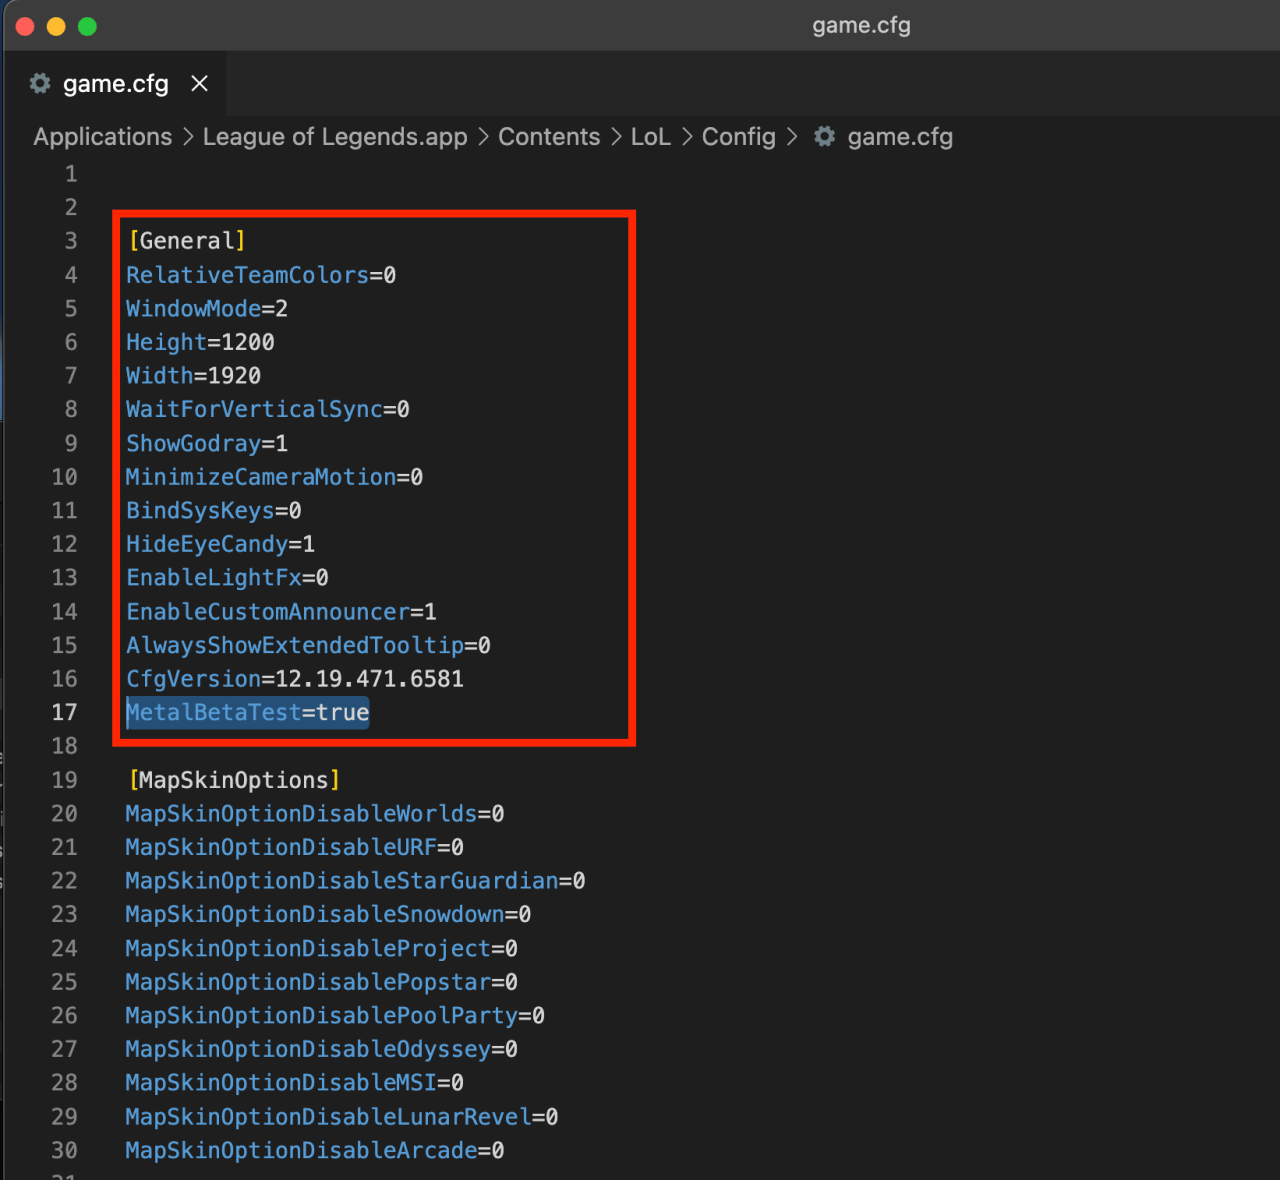Click highlighted MetalBetaTest=true line
Image resolution: width=1280 pixels, height=1180 pixels.
(x=248, y=712)
